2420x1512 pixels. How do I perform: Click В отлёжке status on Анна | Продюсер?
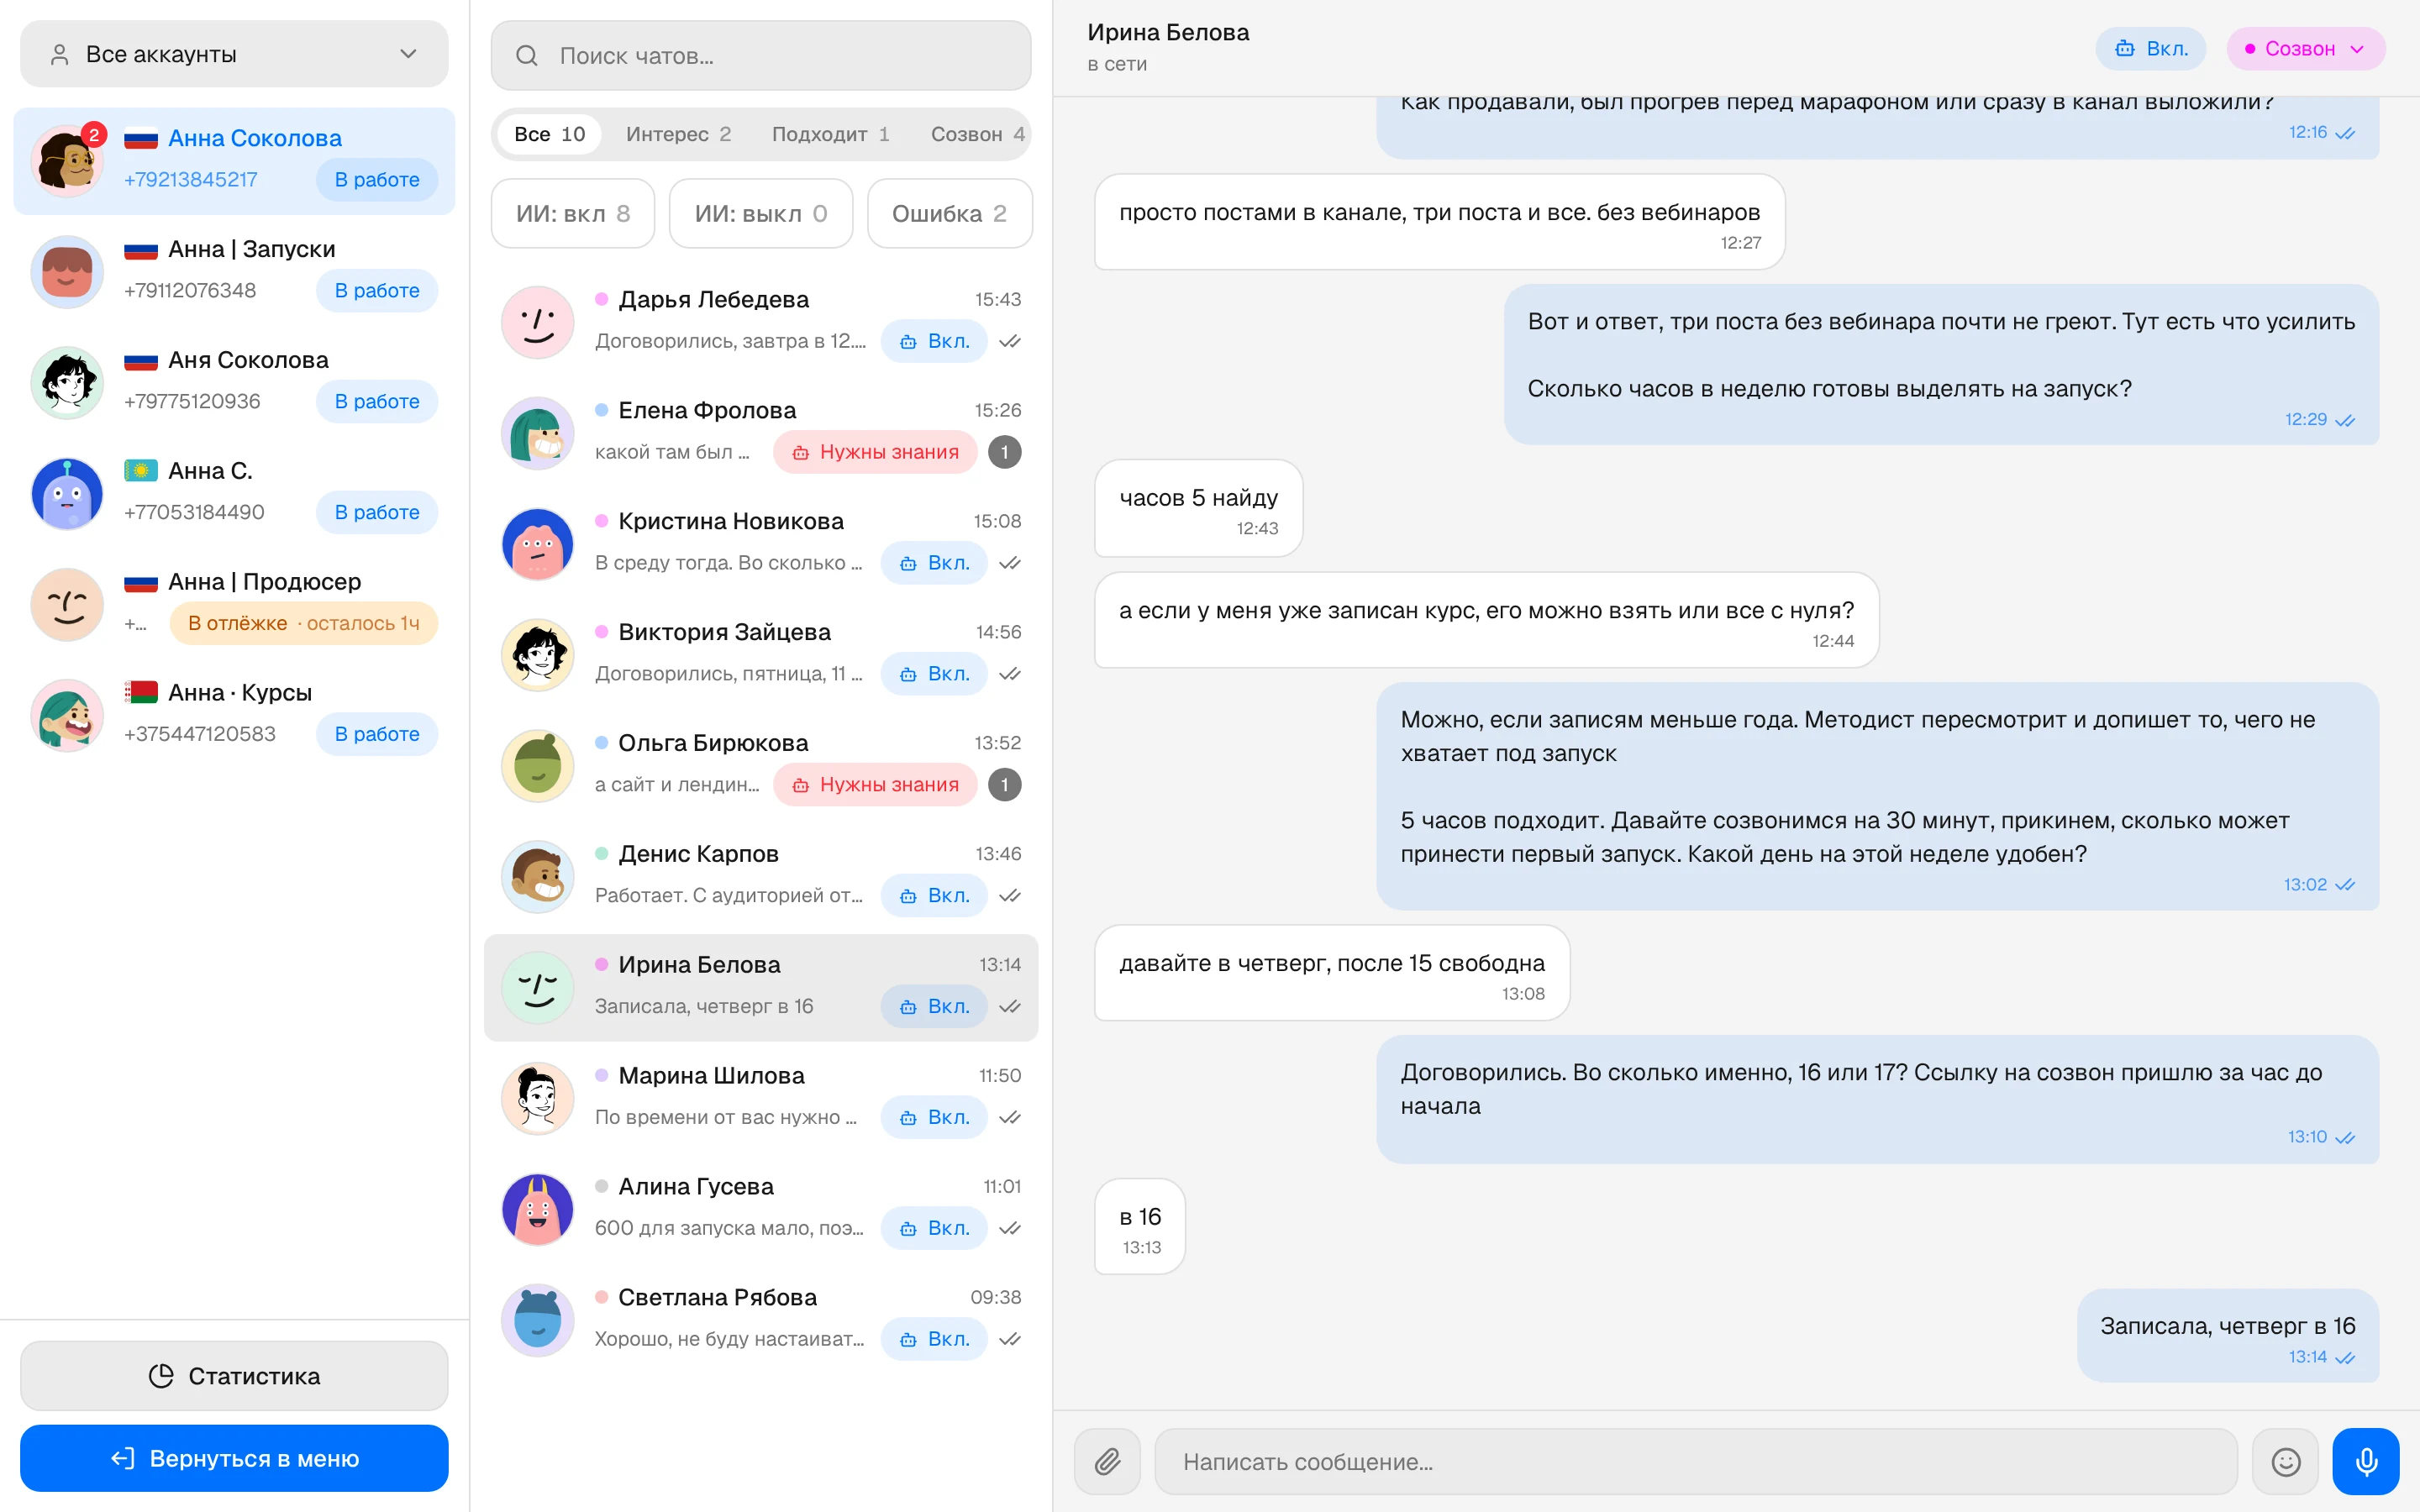[304, 623]
